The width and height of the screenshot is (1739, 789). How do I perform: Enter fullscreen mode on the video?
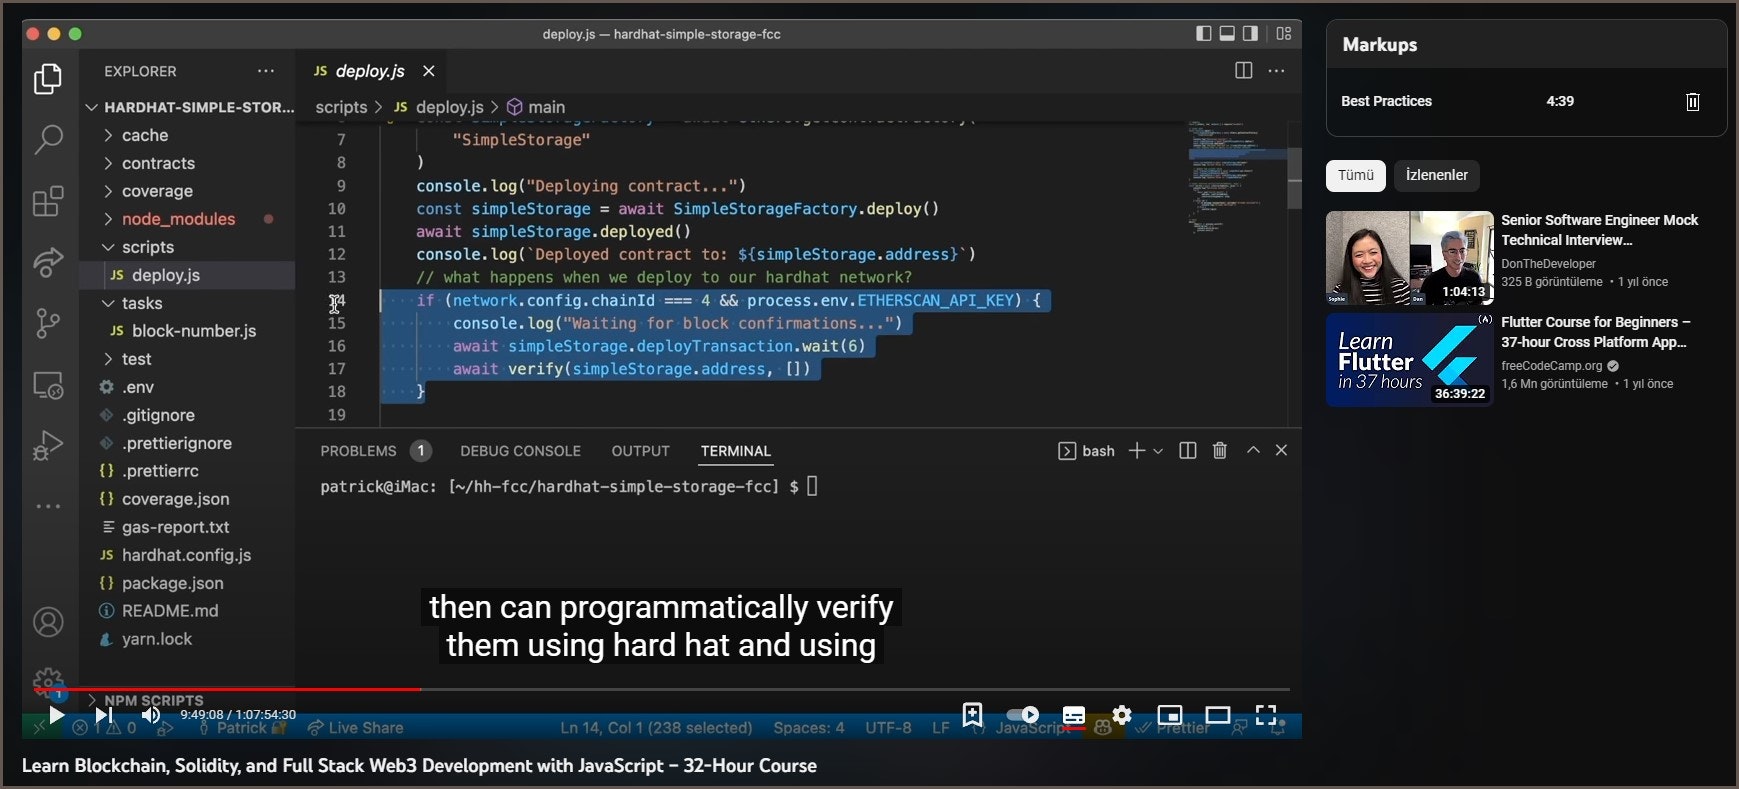[1266, 715]
